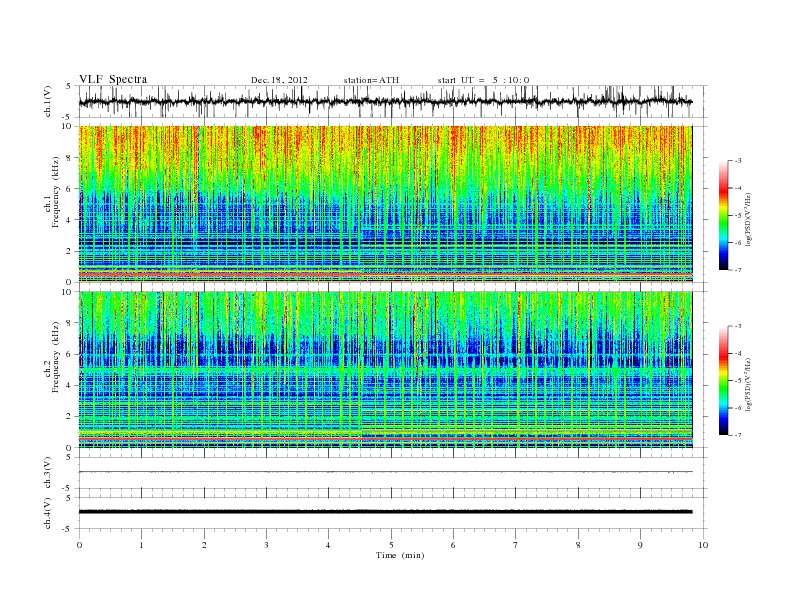The image size is (792, 612).
Task: Click the "-7" tick on ch.2 color bar
Action: [x=737, y=435]
